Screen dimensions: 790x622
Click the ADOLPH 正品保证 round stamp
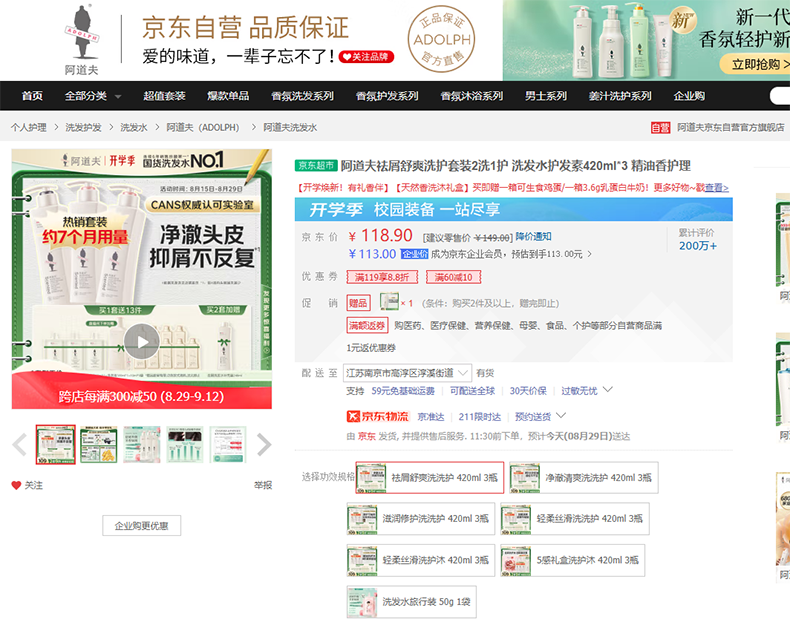pyautogui.click(x=441, y=39)
